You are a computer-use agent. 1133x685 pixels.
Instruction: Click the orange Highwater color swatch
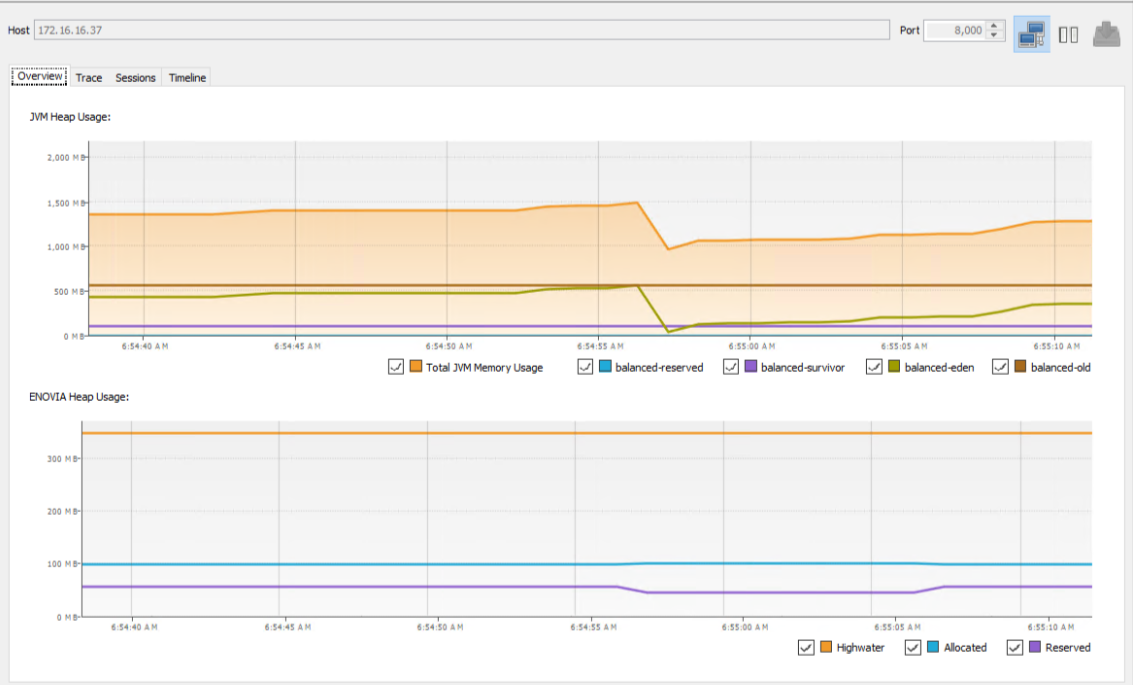826,647
